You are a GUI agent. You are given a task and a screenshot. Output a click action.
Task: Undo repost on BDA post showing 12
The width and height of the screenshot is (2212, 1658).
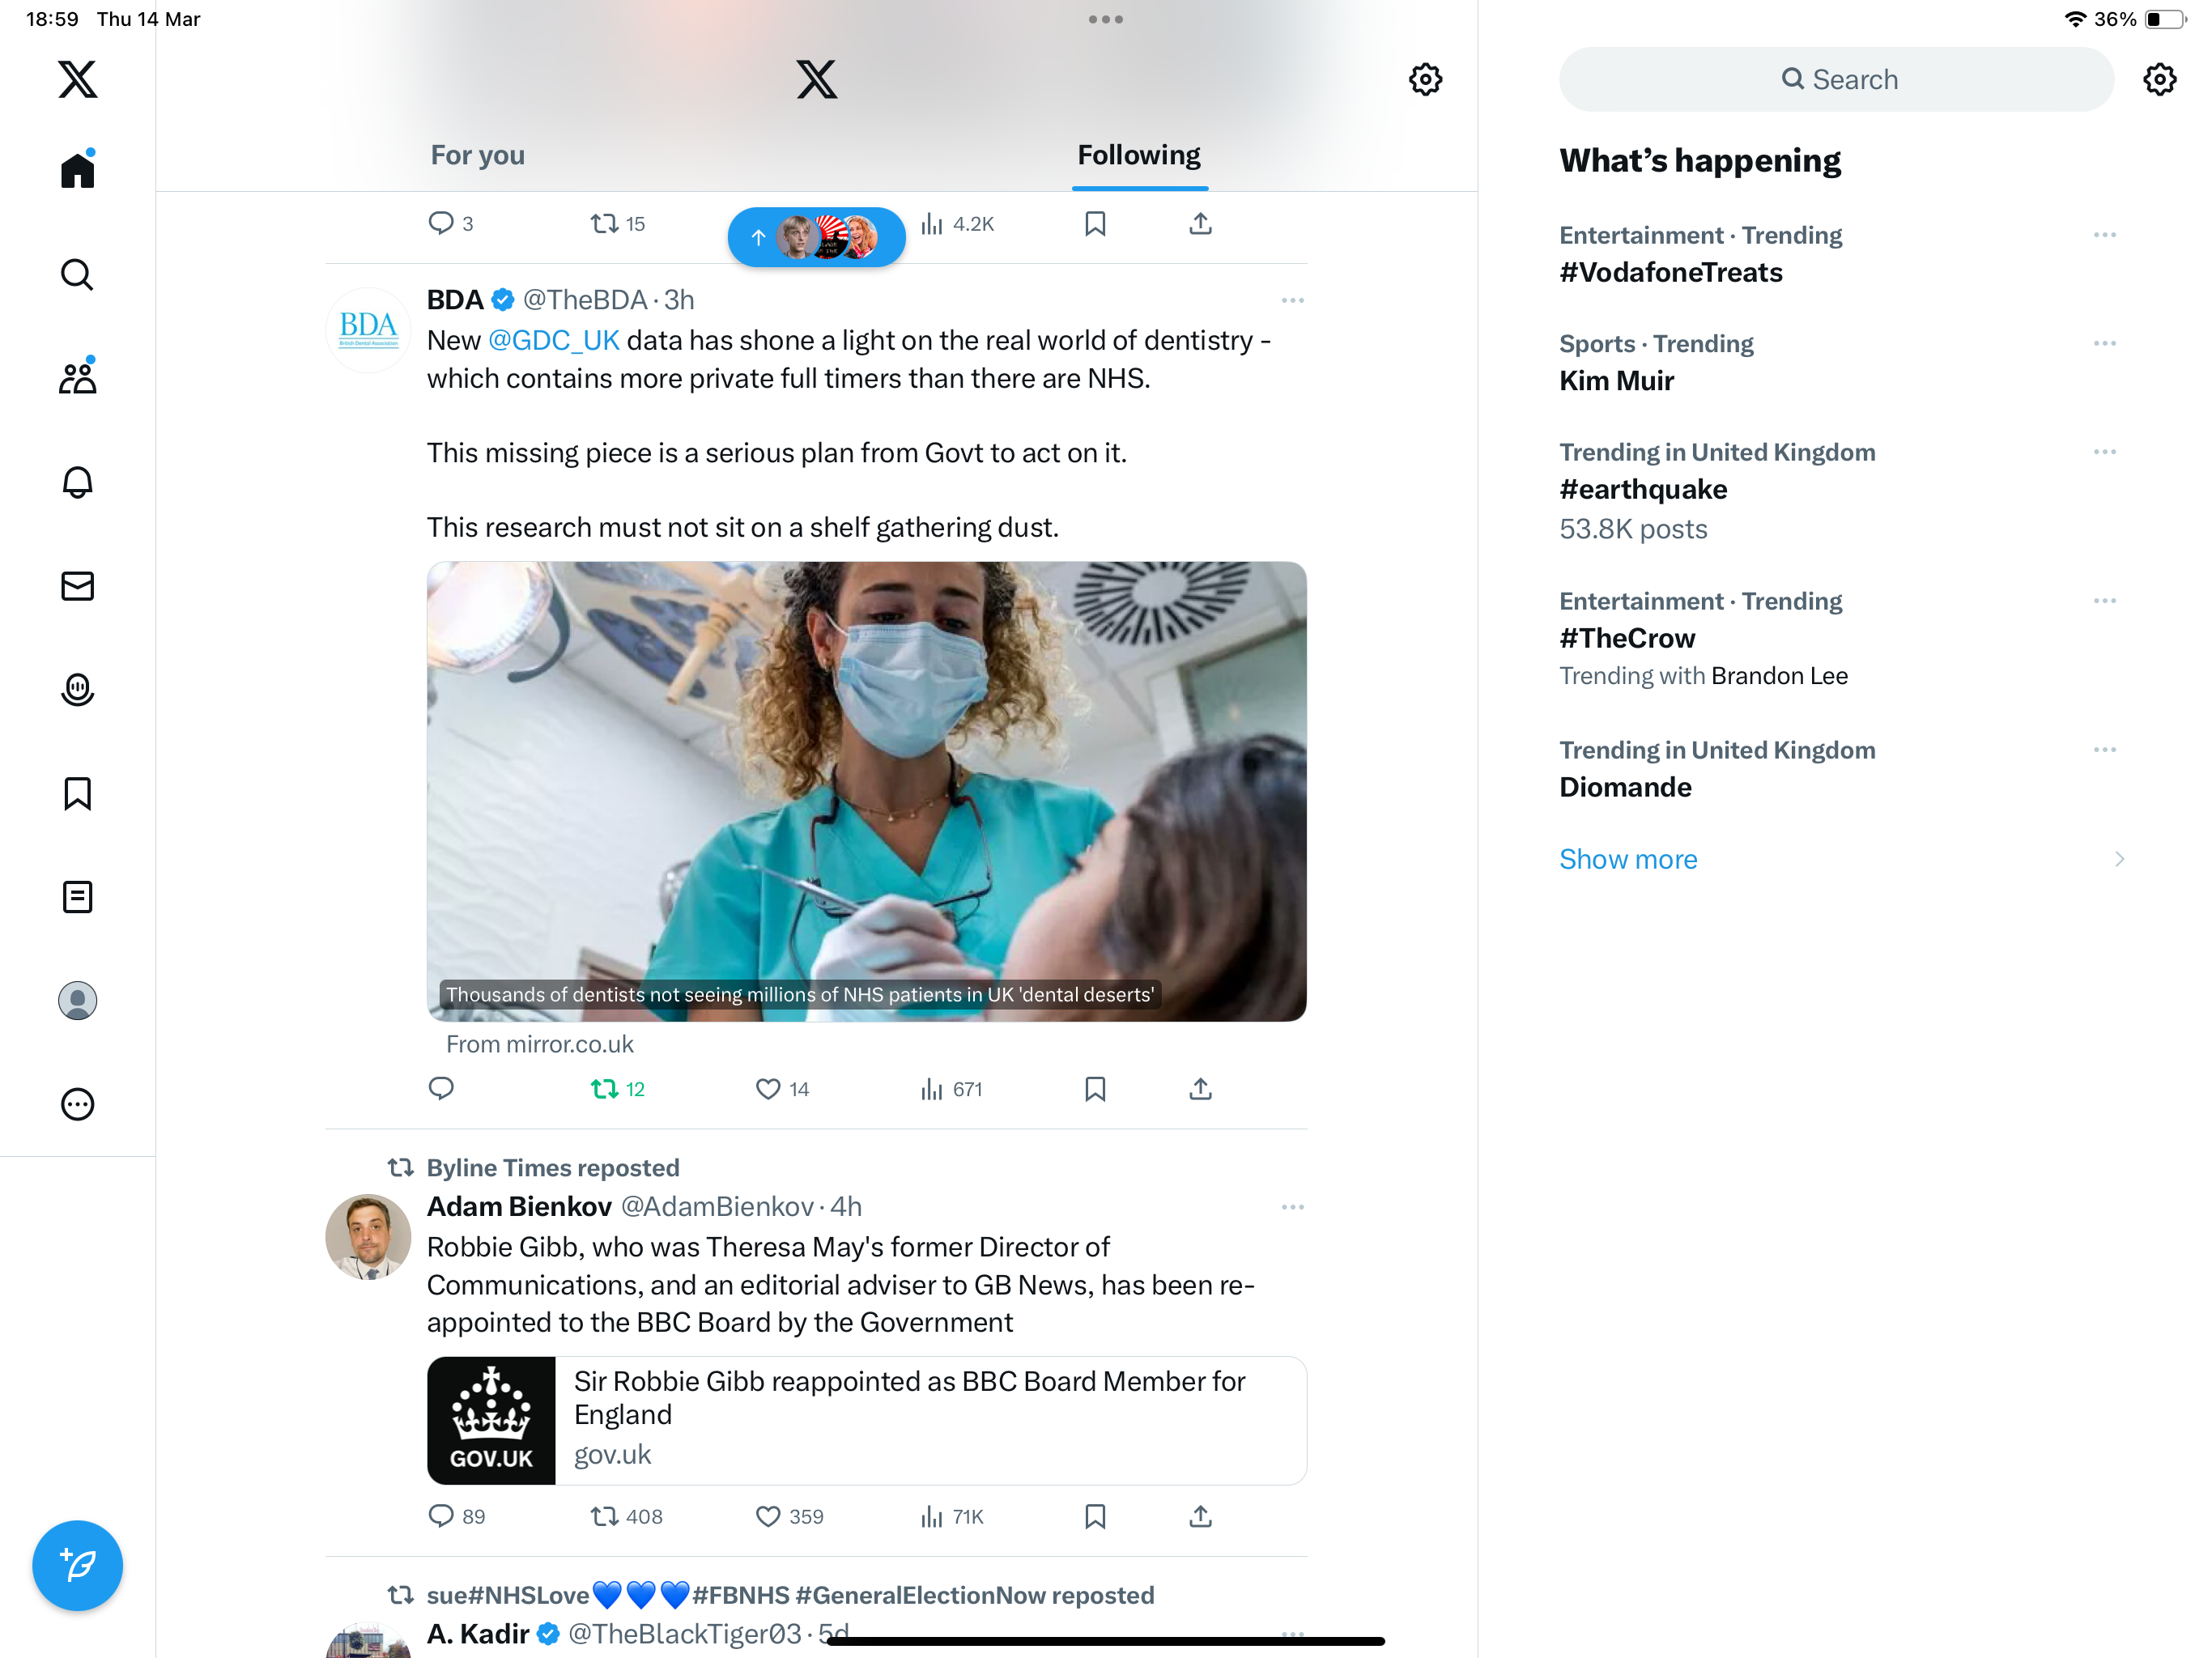pos(617,1088)
